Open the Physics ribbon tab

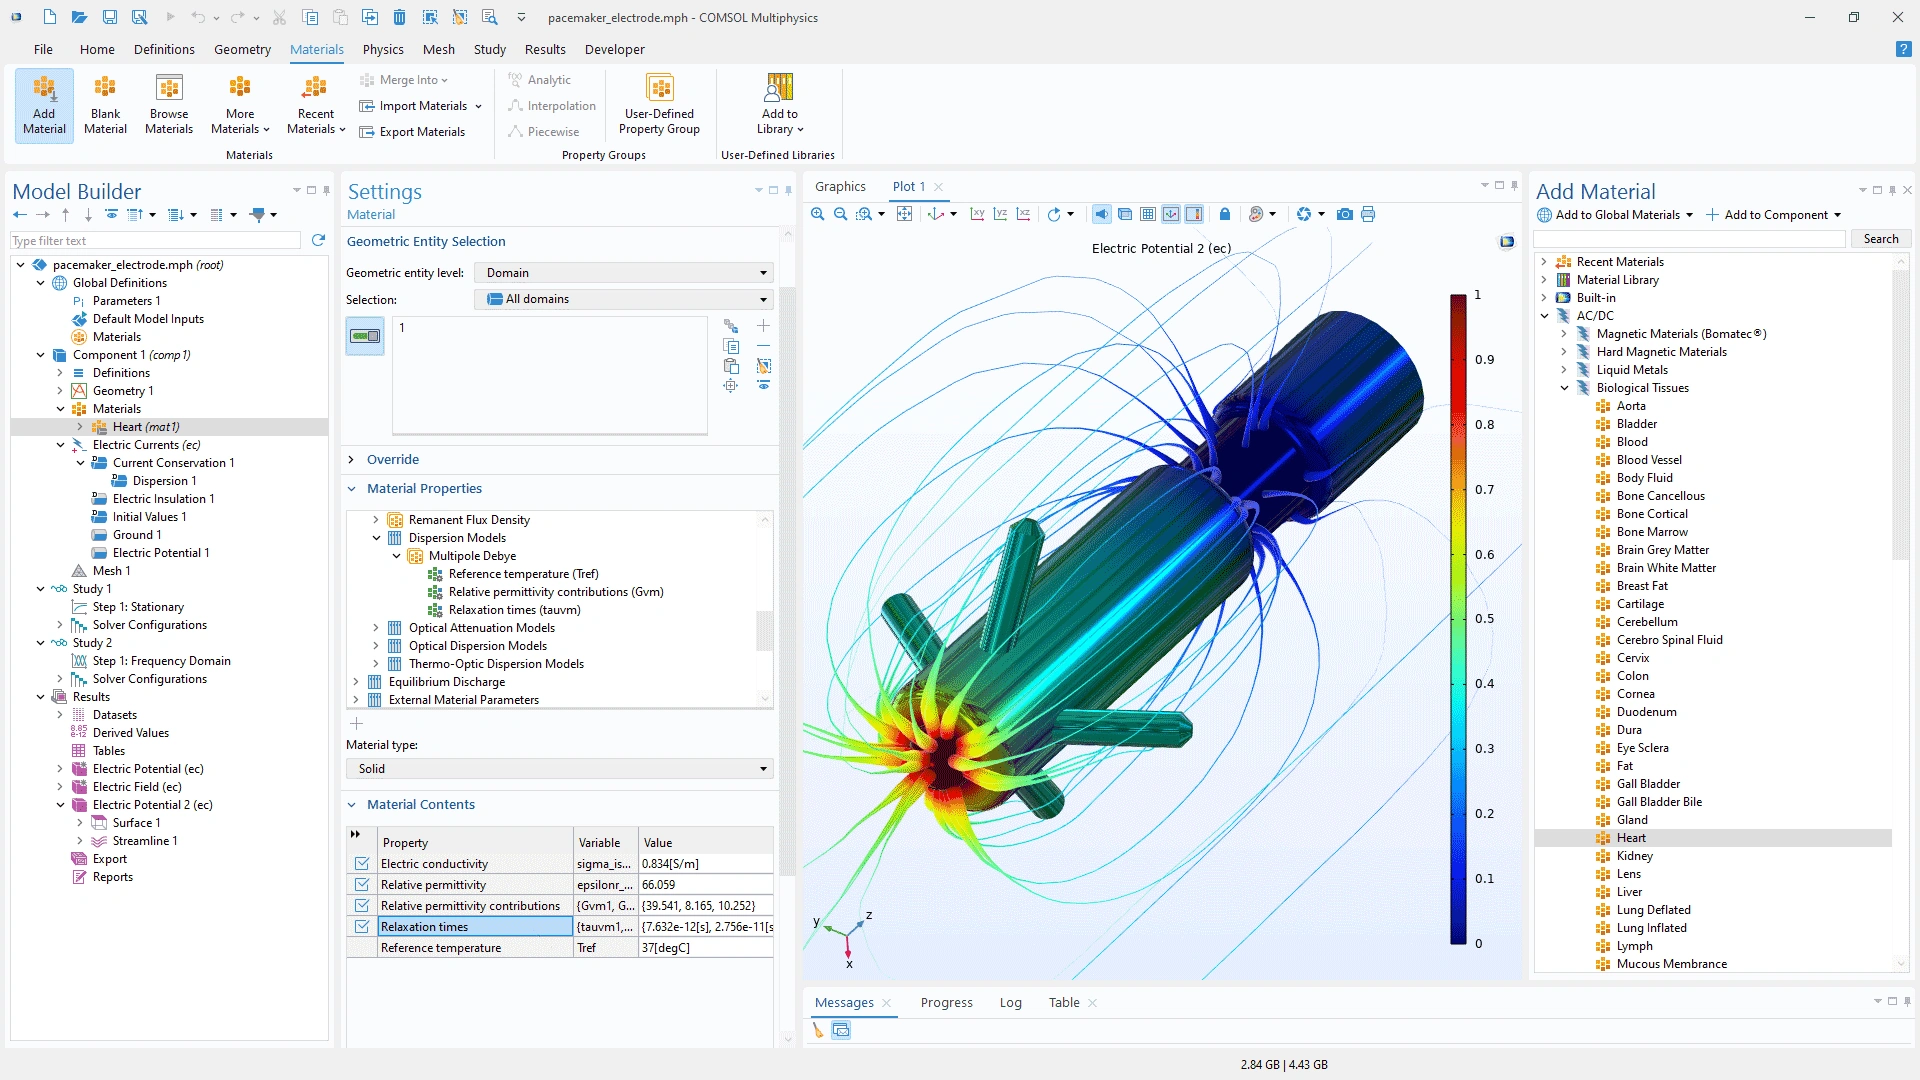pos(383,49)
